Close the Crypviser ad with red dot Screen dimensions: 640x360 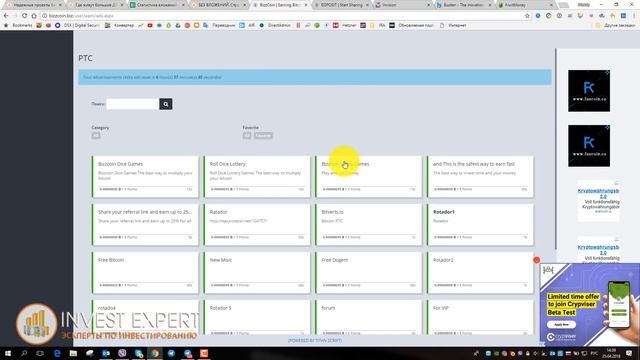[x=537, y=260]
